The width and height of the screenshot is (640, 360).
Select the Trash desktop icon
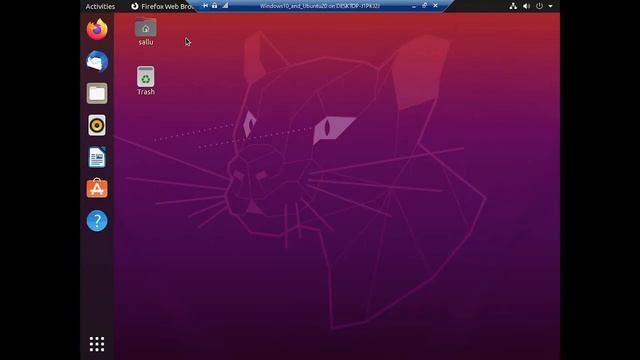click(x=146, y=81)
